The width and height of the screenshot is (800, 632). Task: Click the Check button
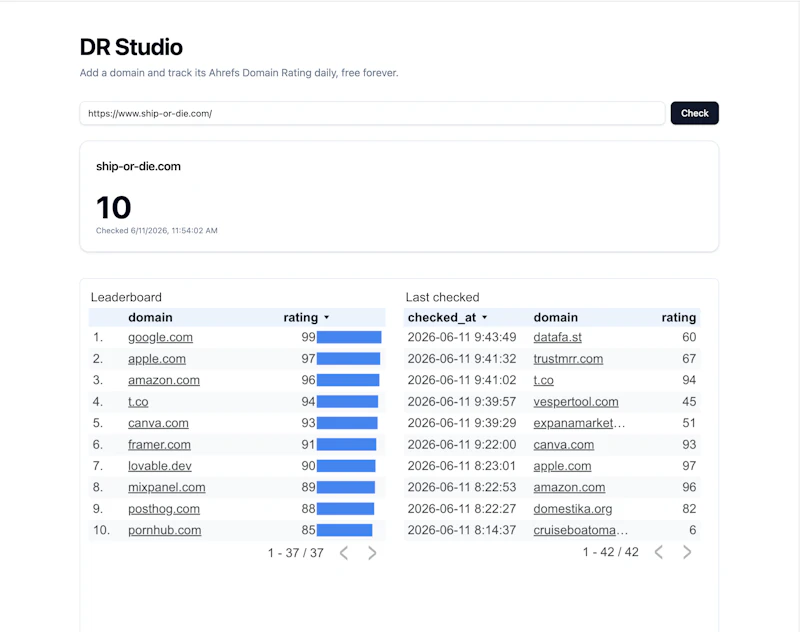tap(694, 113)
